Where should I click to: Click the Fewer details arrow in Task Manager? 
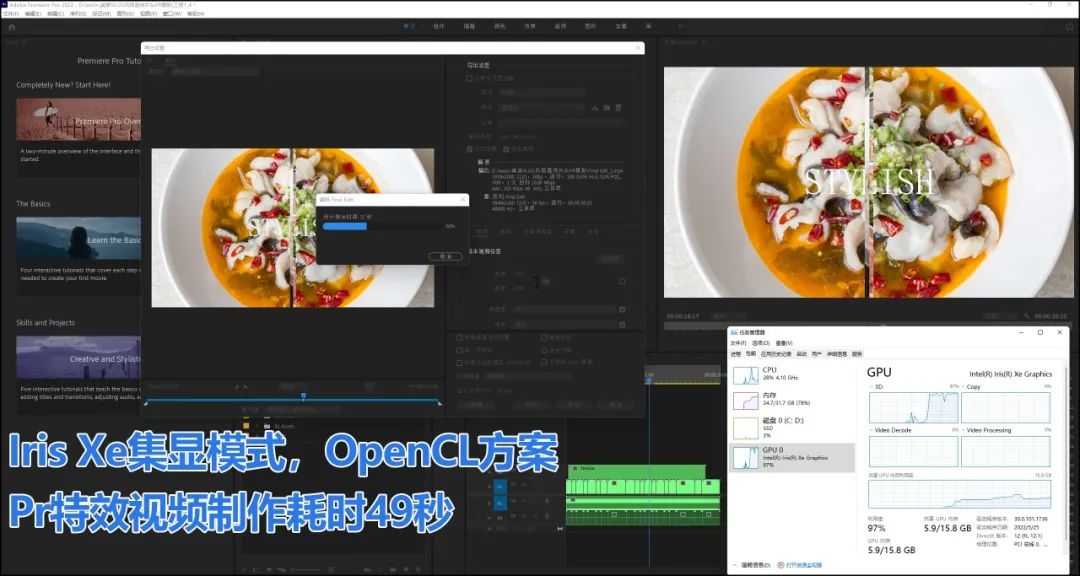click(735, 565)
